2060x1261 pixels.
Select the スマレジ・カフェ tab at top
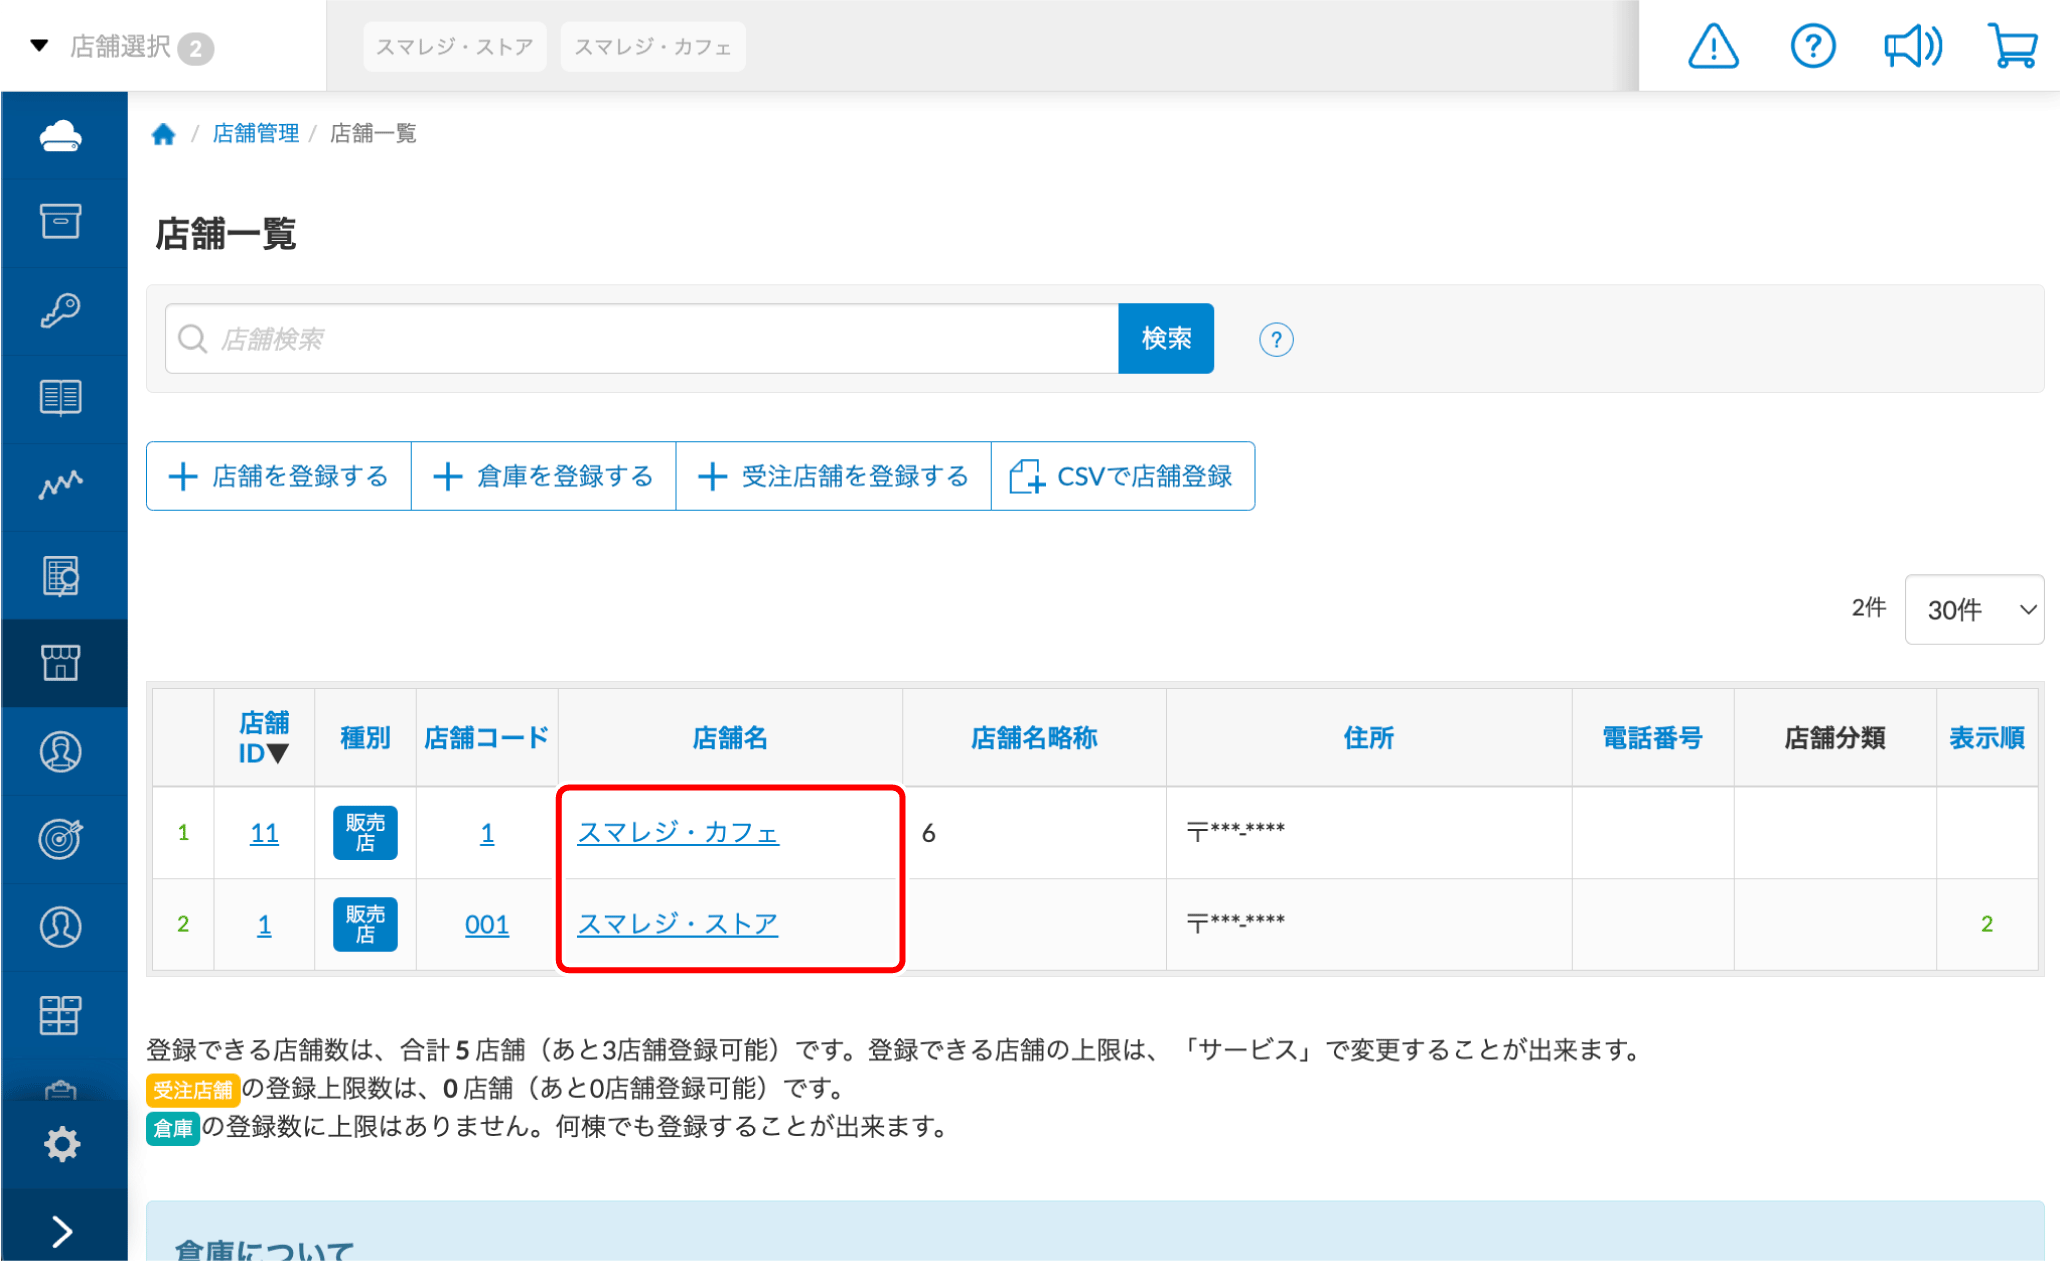(x=653, y=47)
